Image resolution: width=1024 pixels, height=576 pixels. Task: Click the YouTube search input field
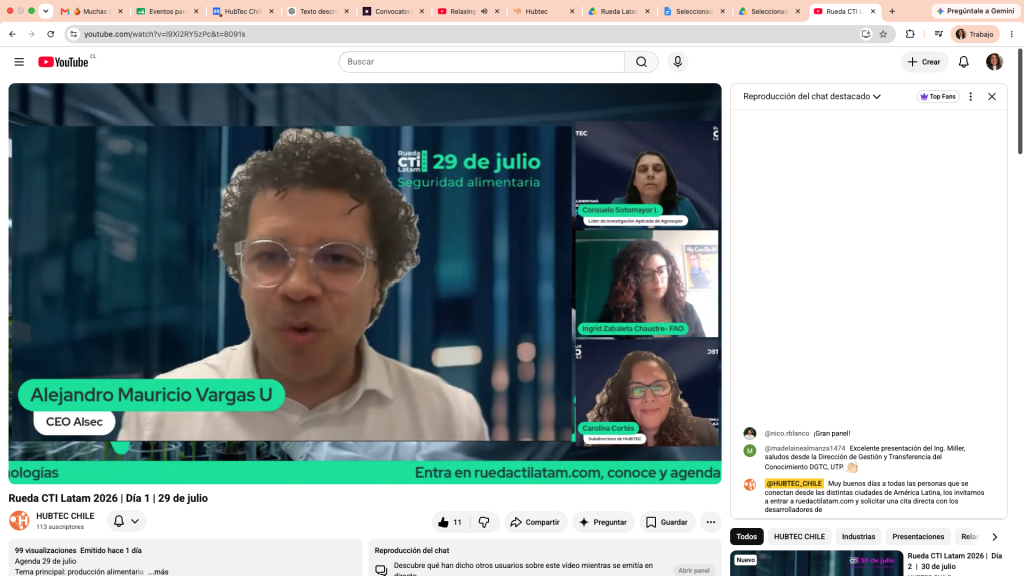481,62
